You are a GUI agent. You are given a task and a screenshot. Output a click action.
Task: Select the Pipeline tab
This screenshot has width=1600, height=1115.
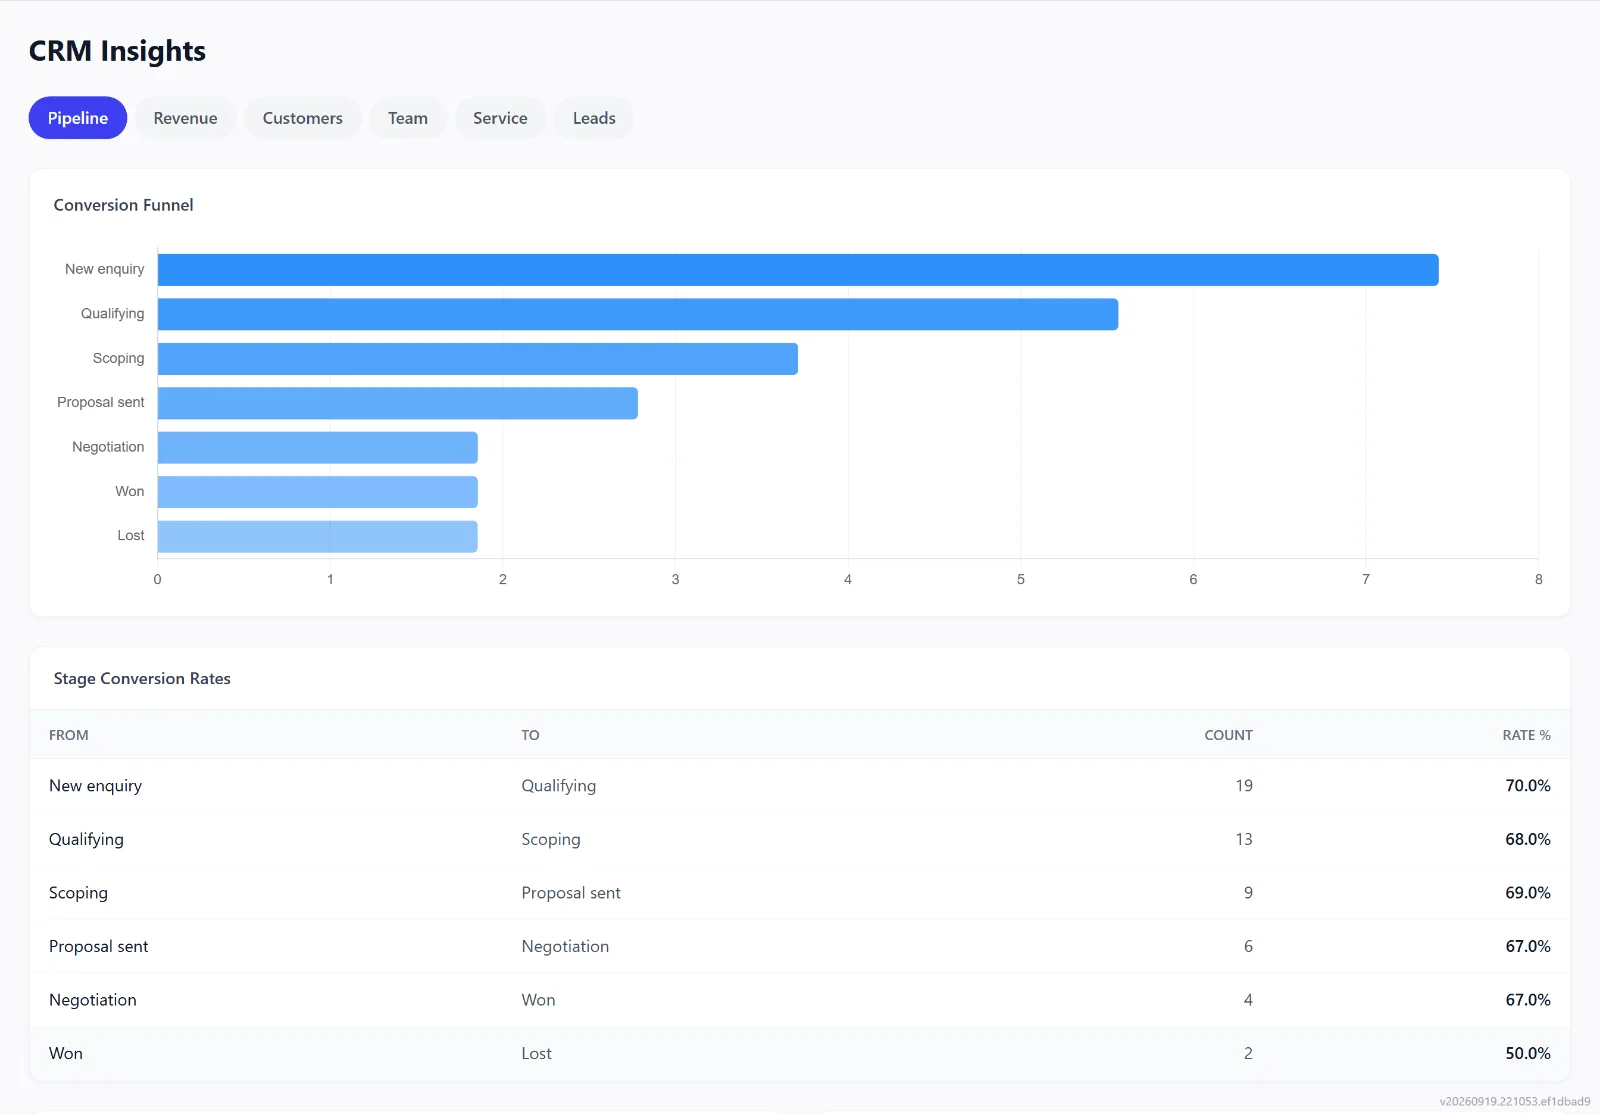78,118
